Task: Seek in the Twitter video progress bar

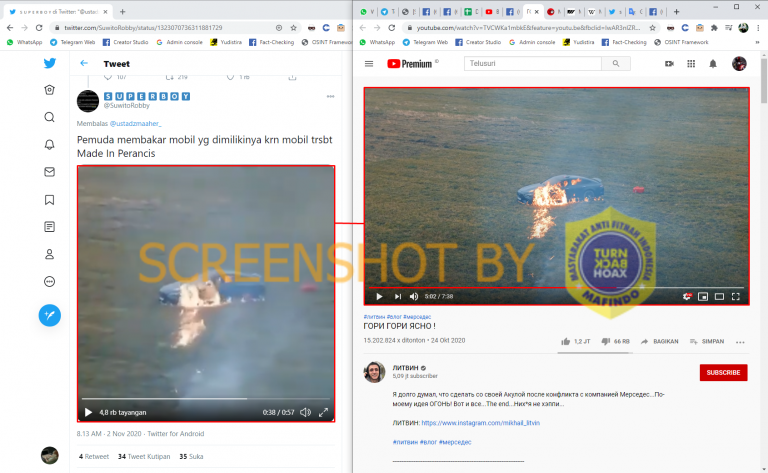Action: tap(206, 399)
